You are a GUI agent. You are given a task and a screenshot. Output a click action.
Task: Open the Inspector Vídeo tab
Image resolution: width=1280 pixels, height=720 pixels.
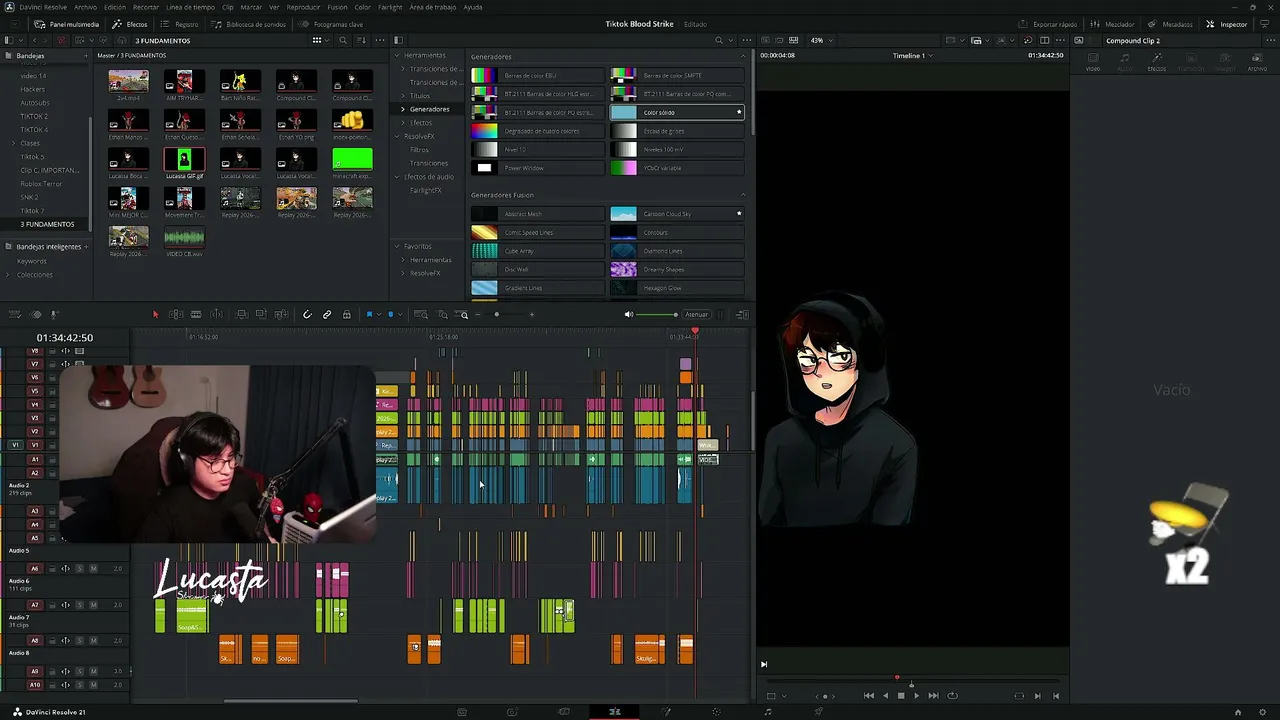(1093, 61)
